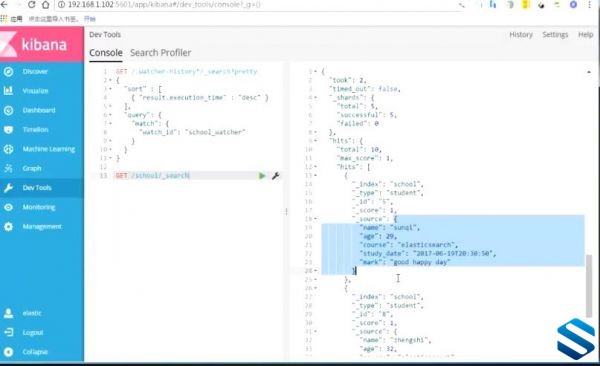This screenshot has height=366, width=600.
Task: Click the pane divider handle
Action: (x=286, y=212)
